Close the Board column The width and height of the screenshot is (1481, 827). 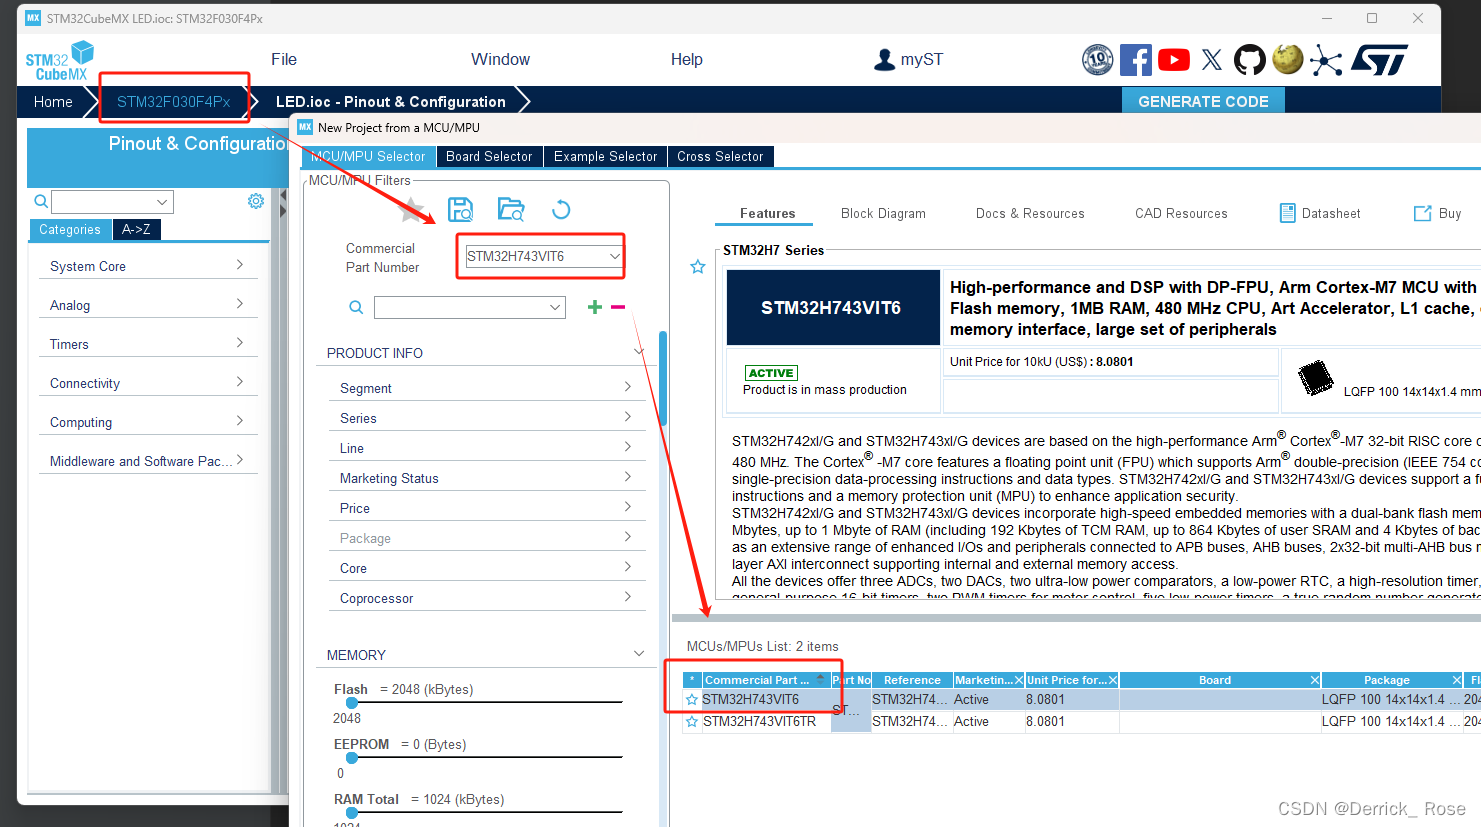[x=1315, y=680]
